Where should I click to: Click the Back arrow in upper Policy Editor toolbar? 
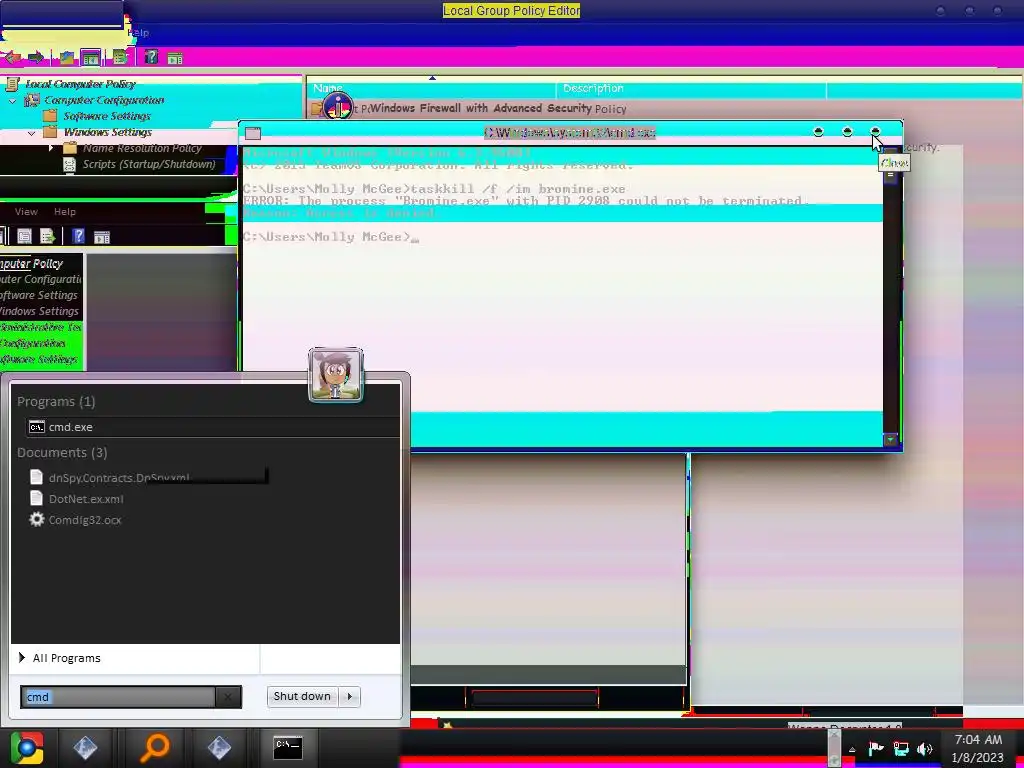click(12, 57)
